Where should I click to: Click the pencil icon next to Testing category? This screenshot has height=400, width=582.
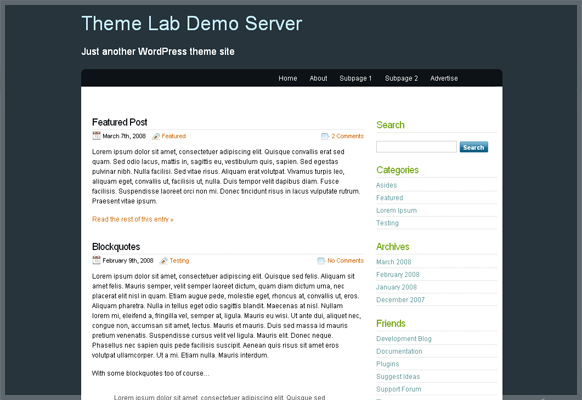164,261
